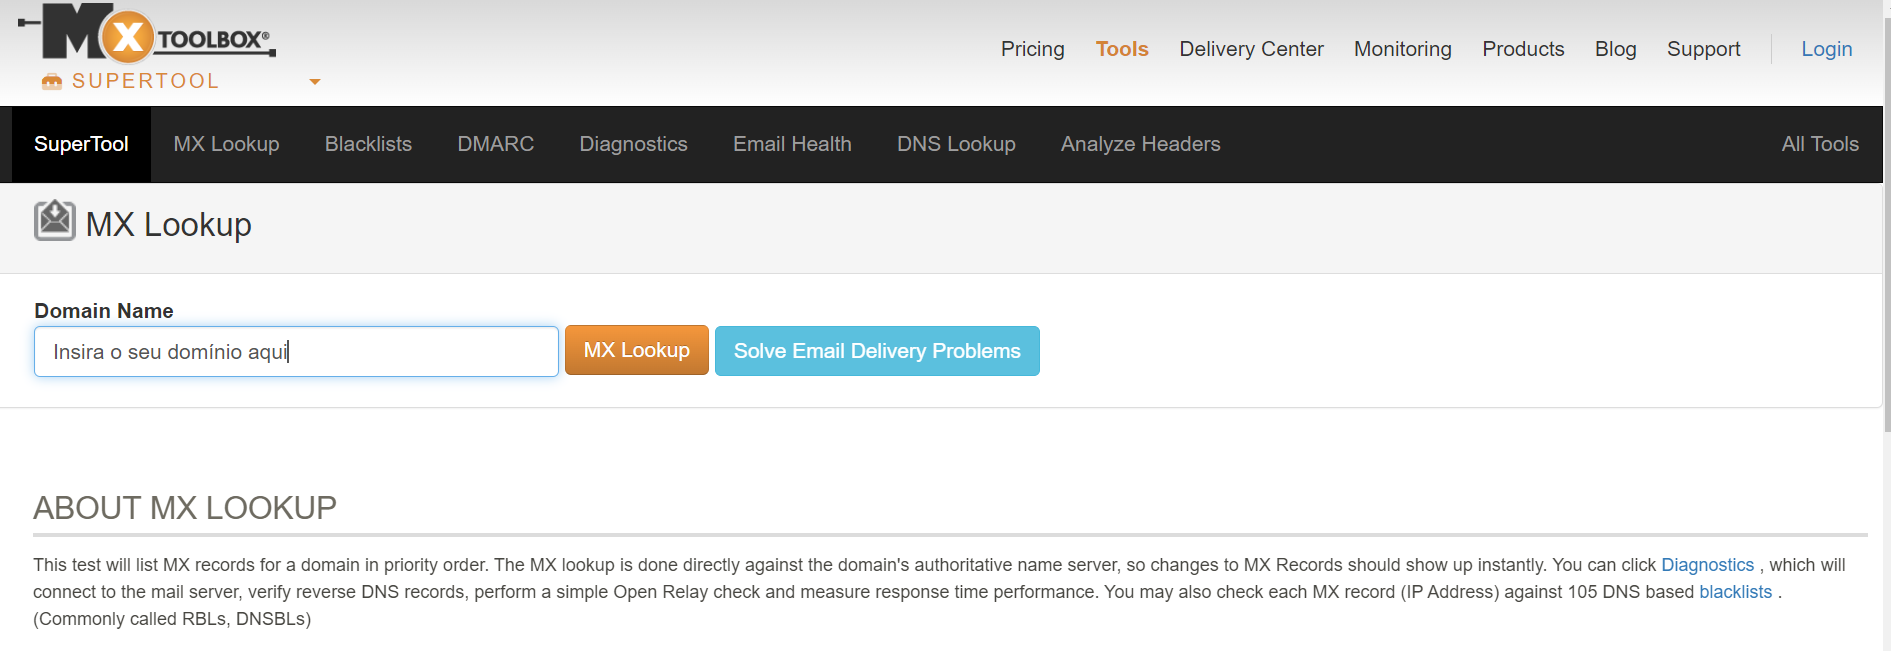1891x651 pixels.
Task: Click the orange SuperTool toolbox icon
Action: [x=52, y=81]
